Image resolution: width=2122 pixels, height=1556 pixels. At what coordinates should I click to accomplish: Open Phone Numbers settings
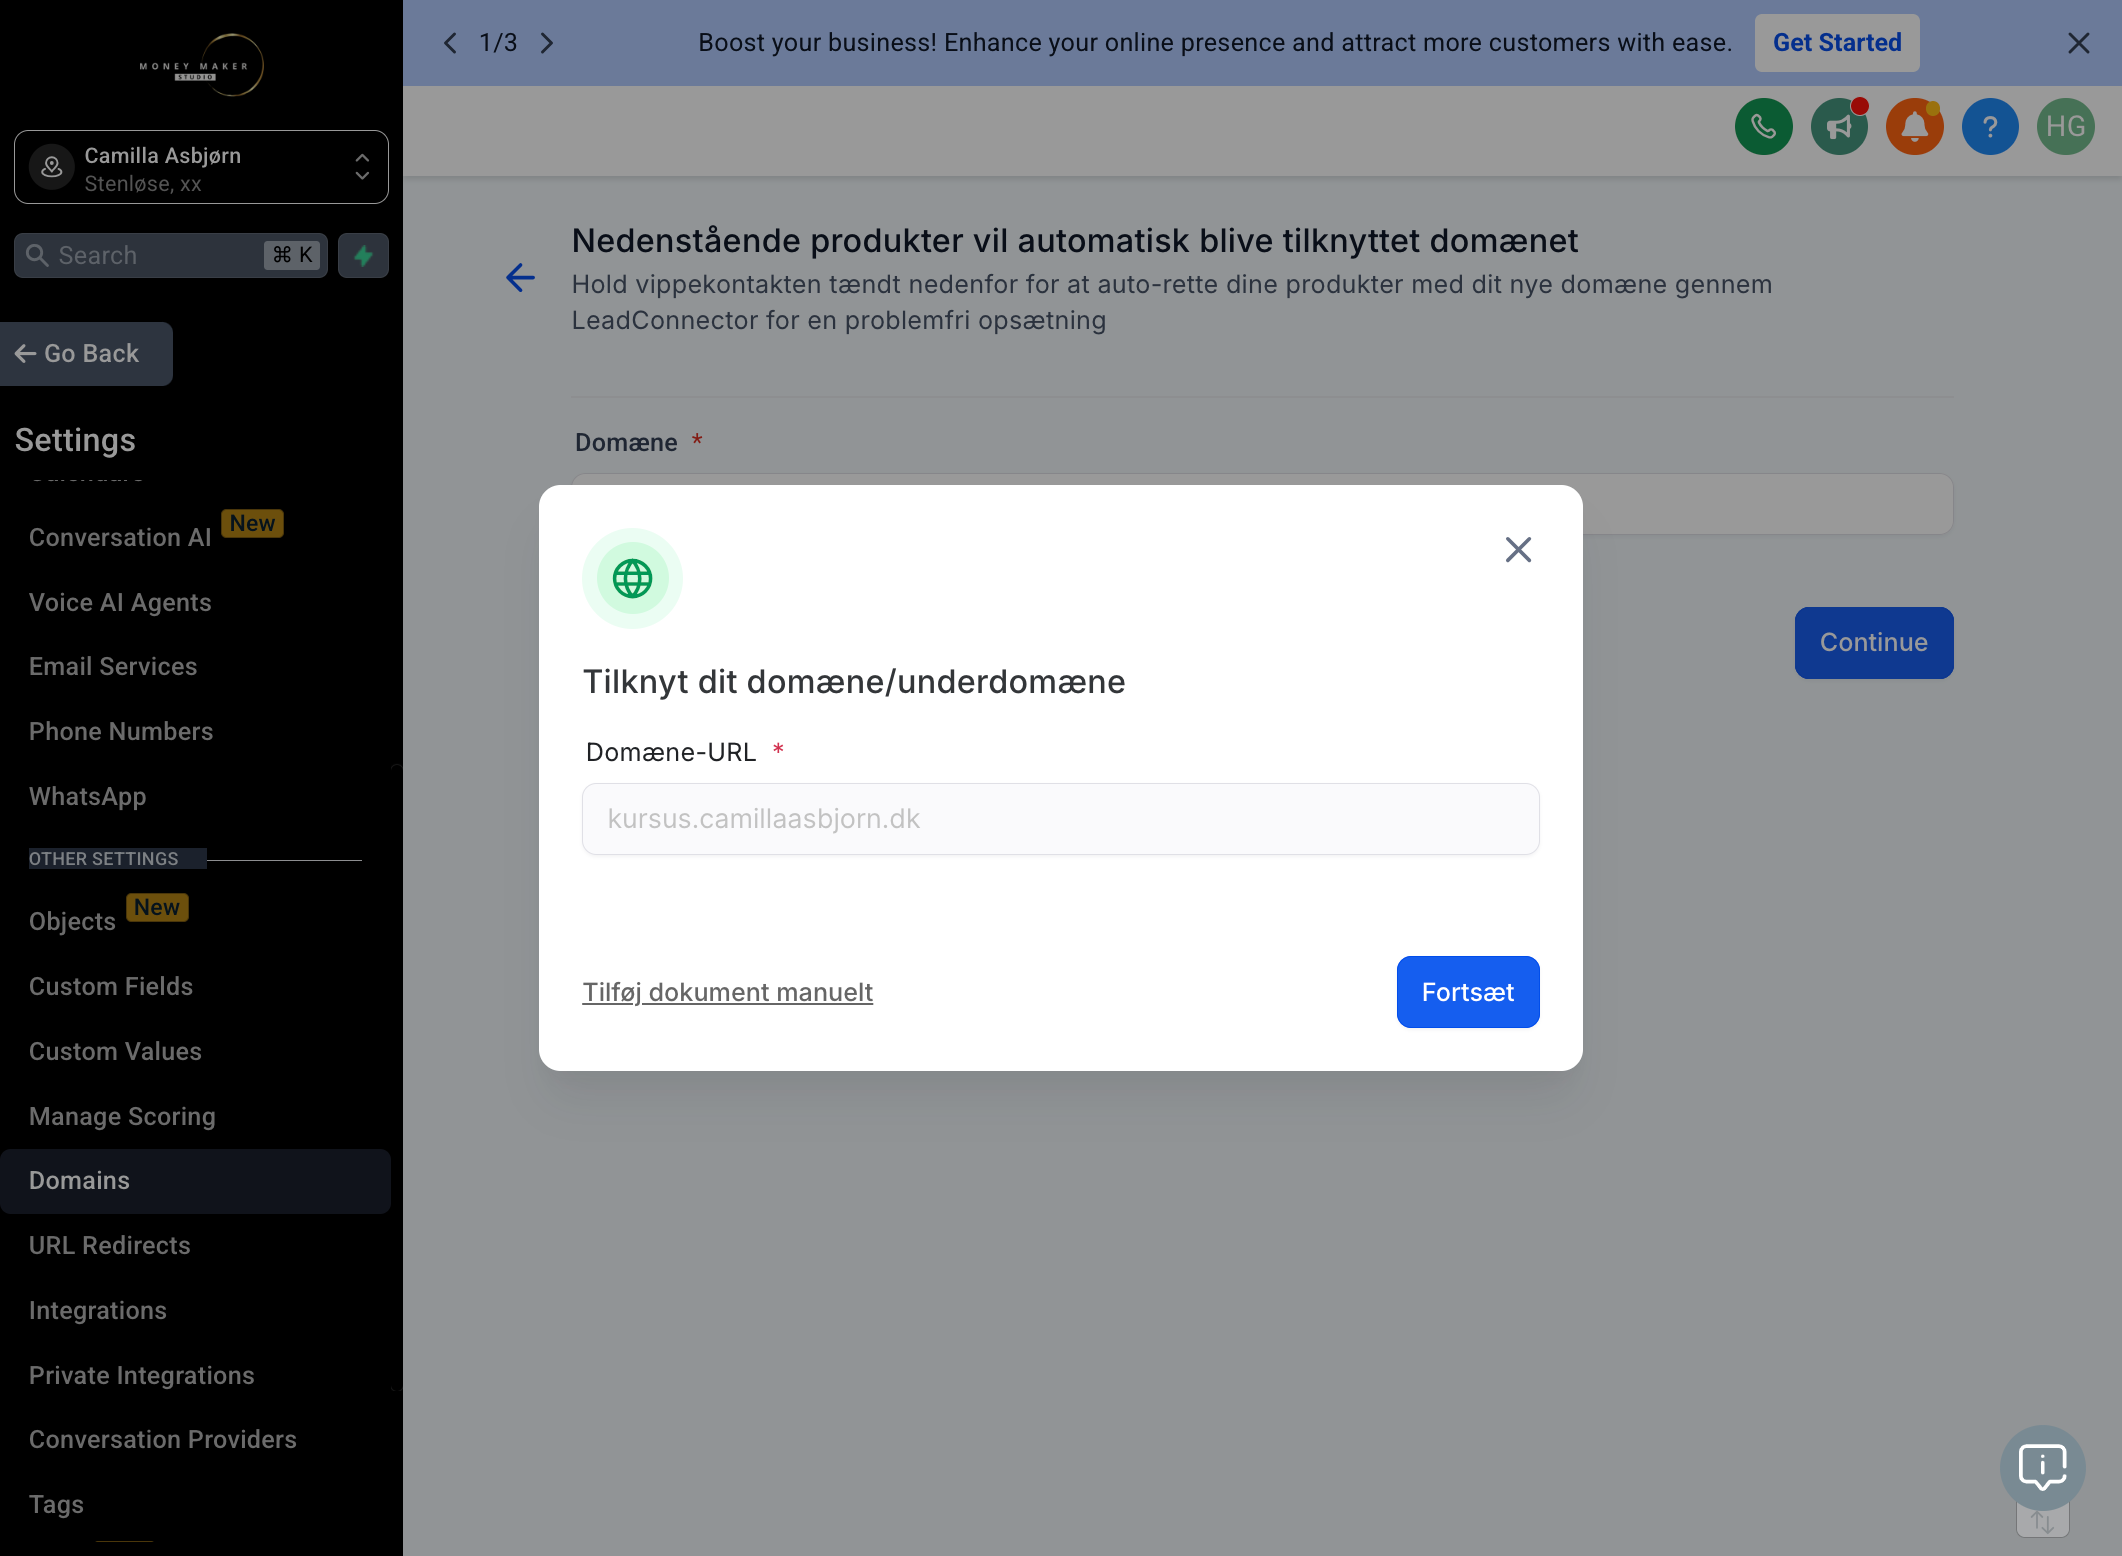(x=121, y=731)
